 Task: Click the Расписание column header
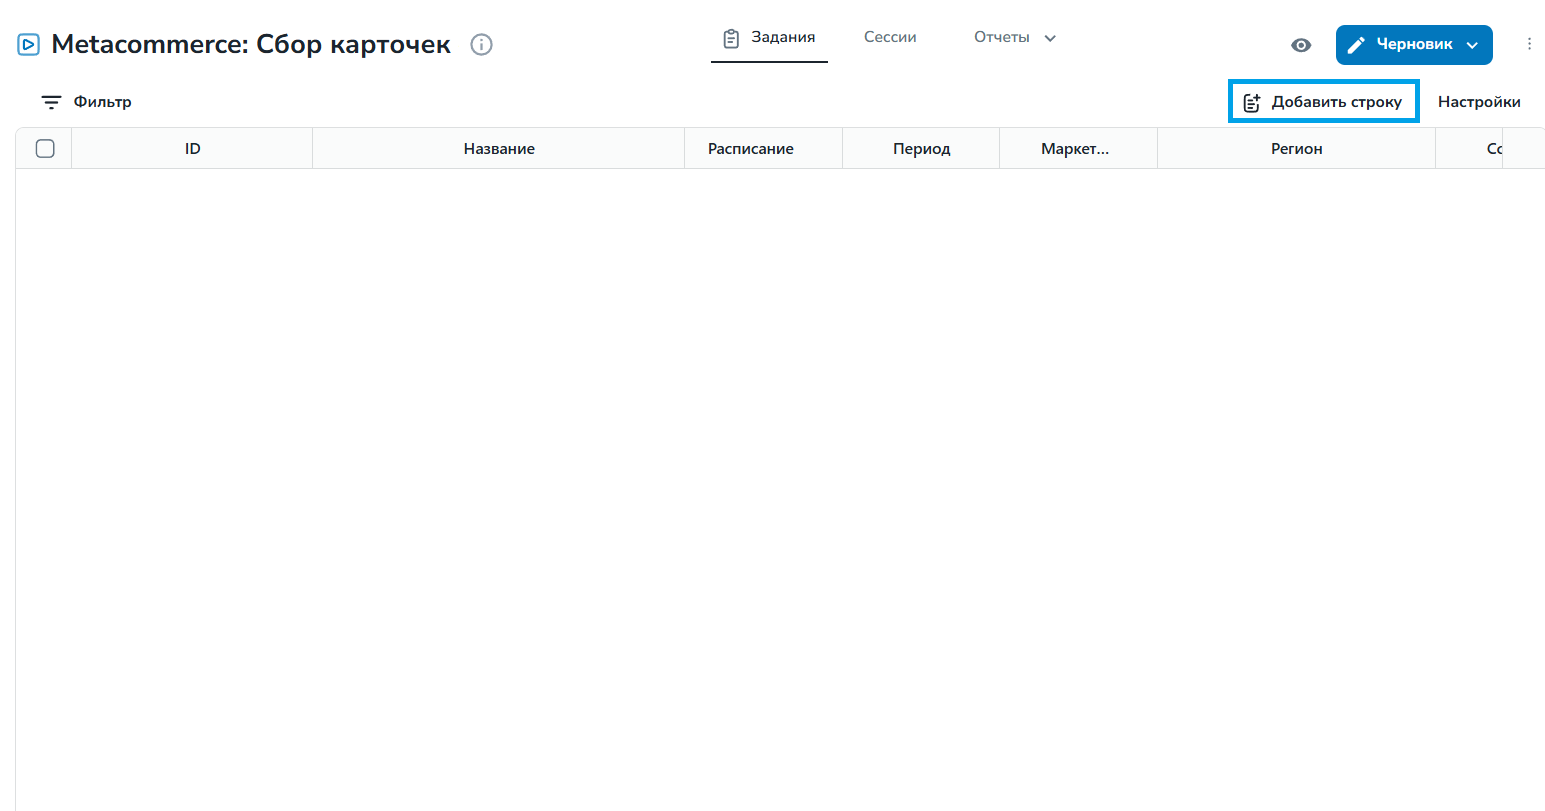point(750,148)
